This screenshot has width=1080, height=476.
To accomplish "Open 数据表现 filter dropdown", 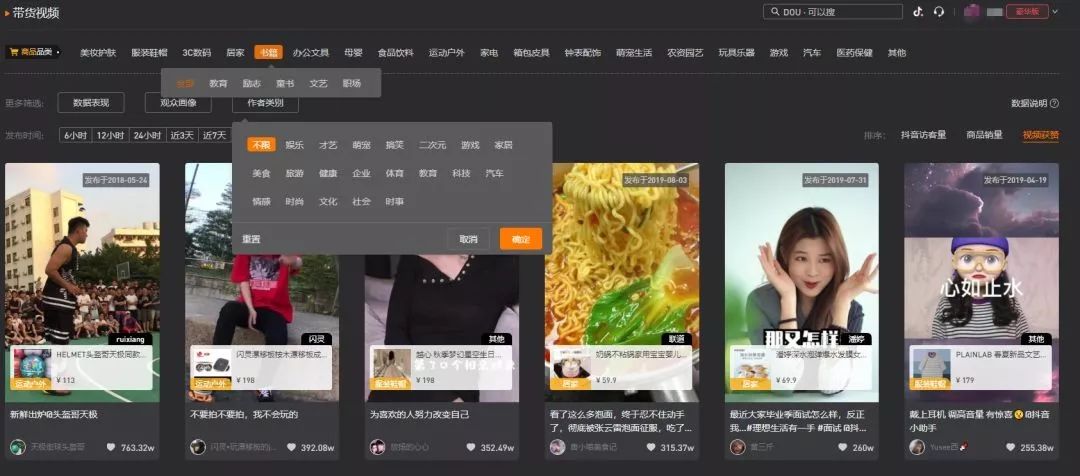I will 91,103.
